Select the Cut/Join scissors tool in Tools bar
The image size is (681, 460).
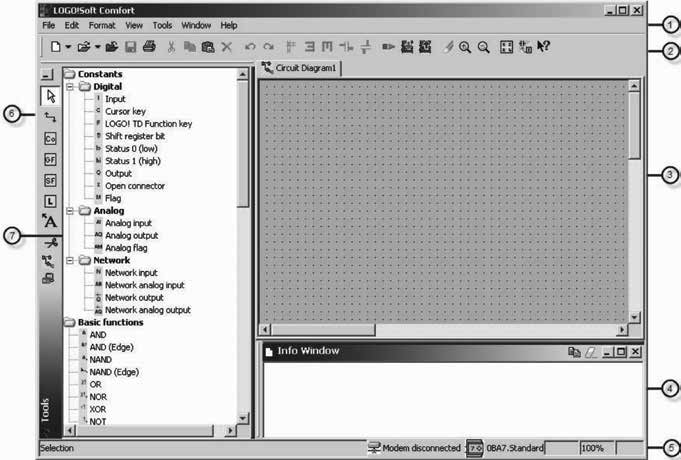click(x=50, y=243)
